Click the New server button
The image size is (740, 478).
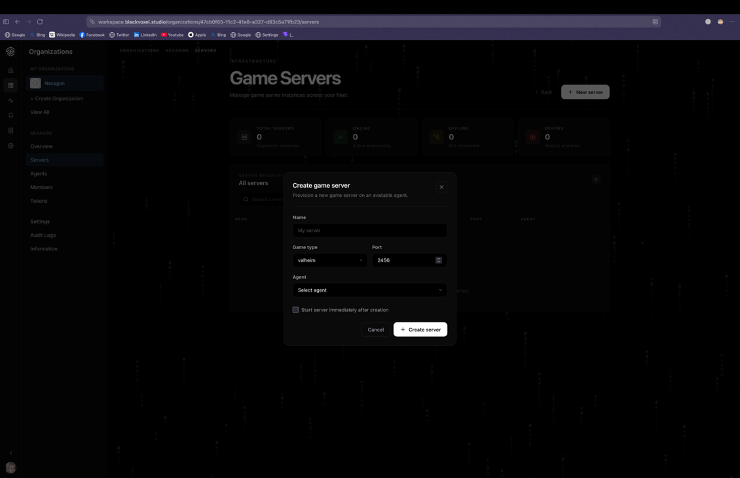(585, 92)
